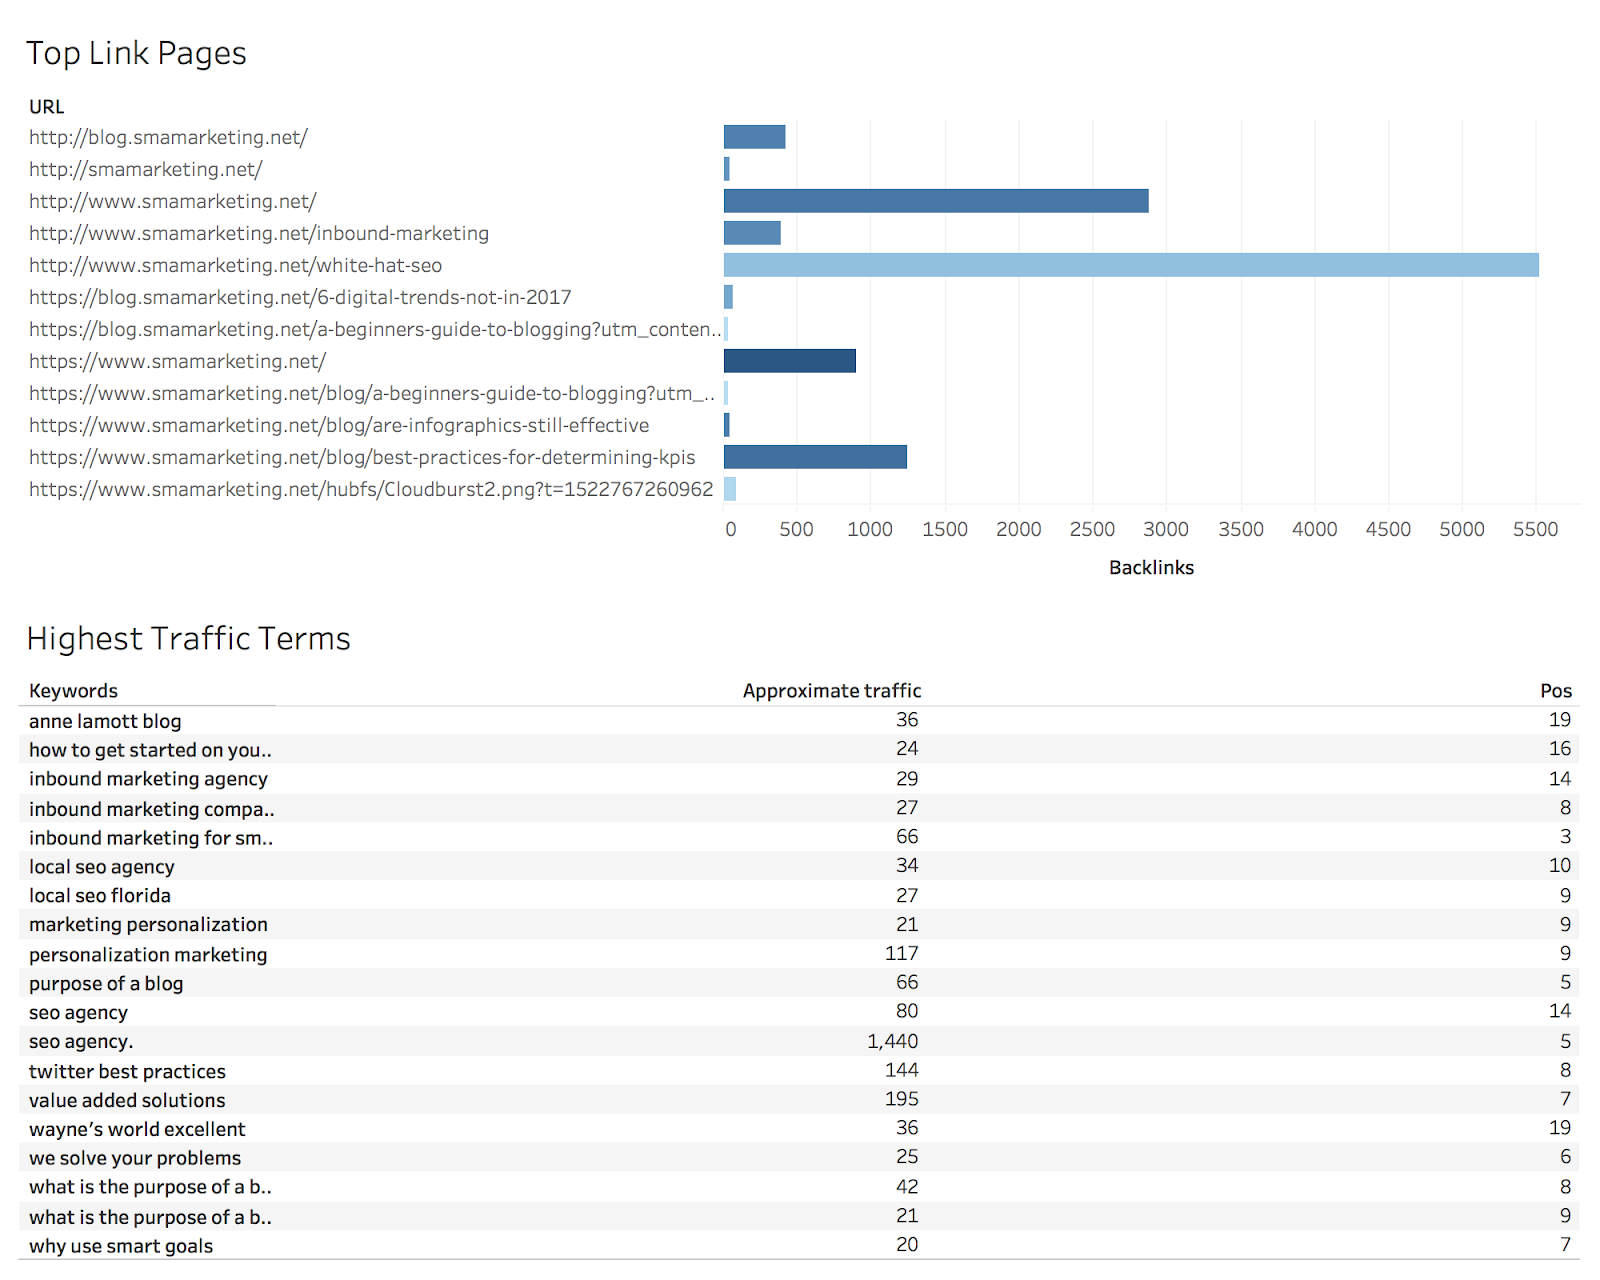Click traffic value 1,440
Image resolution: width=1600 pixels, height=1280 pixels.
point(893,1042)
